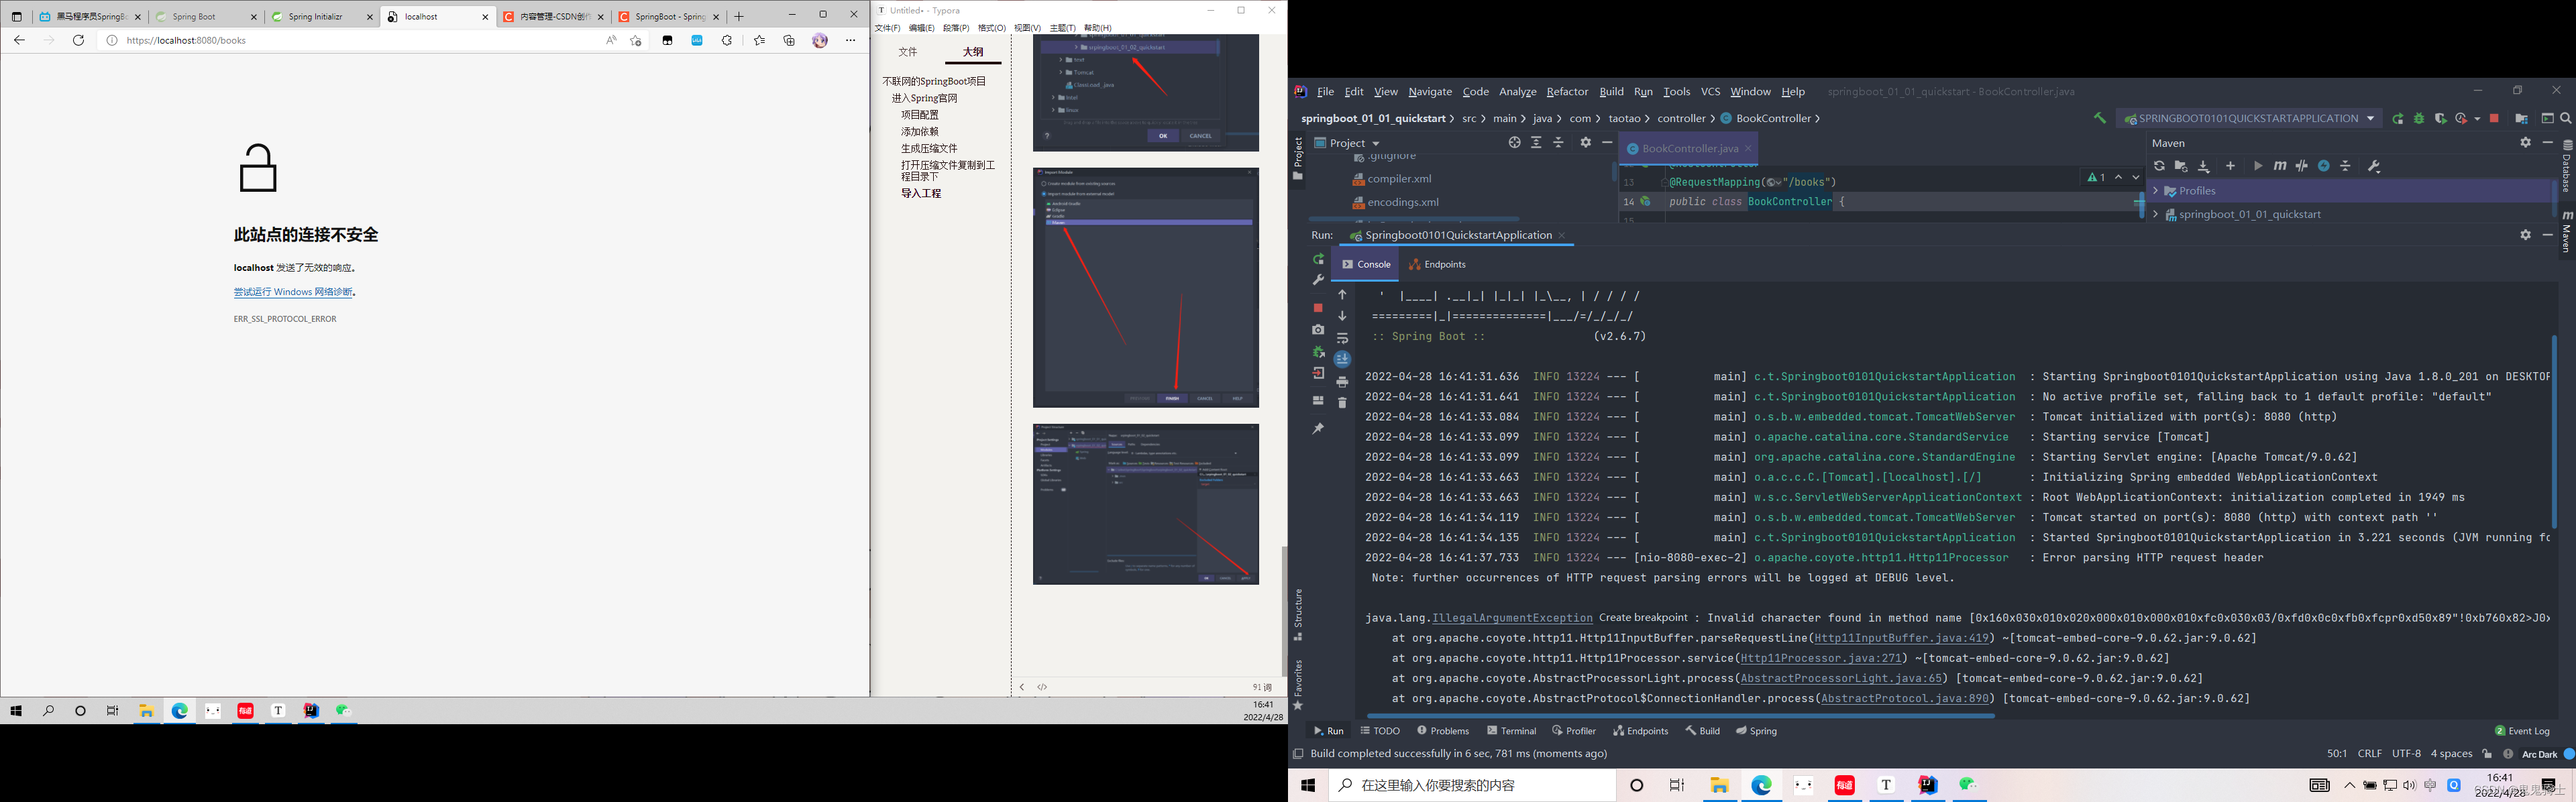This screenshot has height=802, width=2576.
Task: Expand springboot_01_01_quickstart in Maven panel
Action: pyautogui.click(x=2155, y=214)
